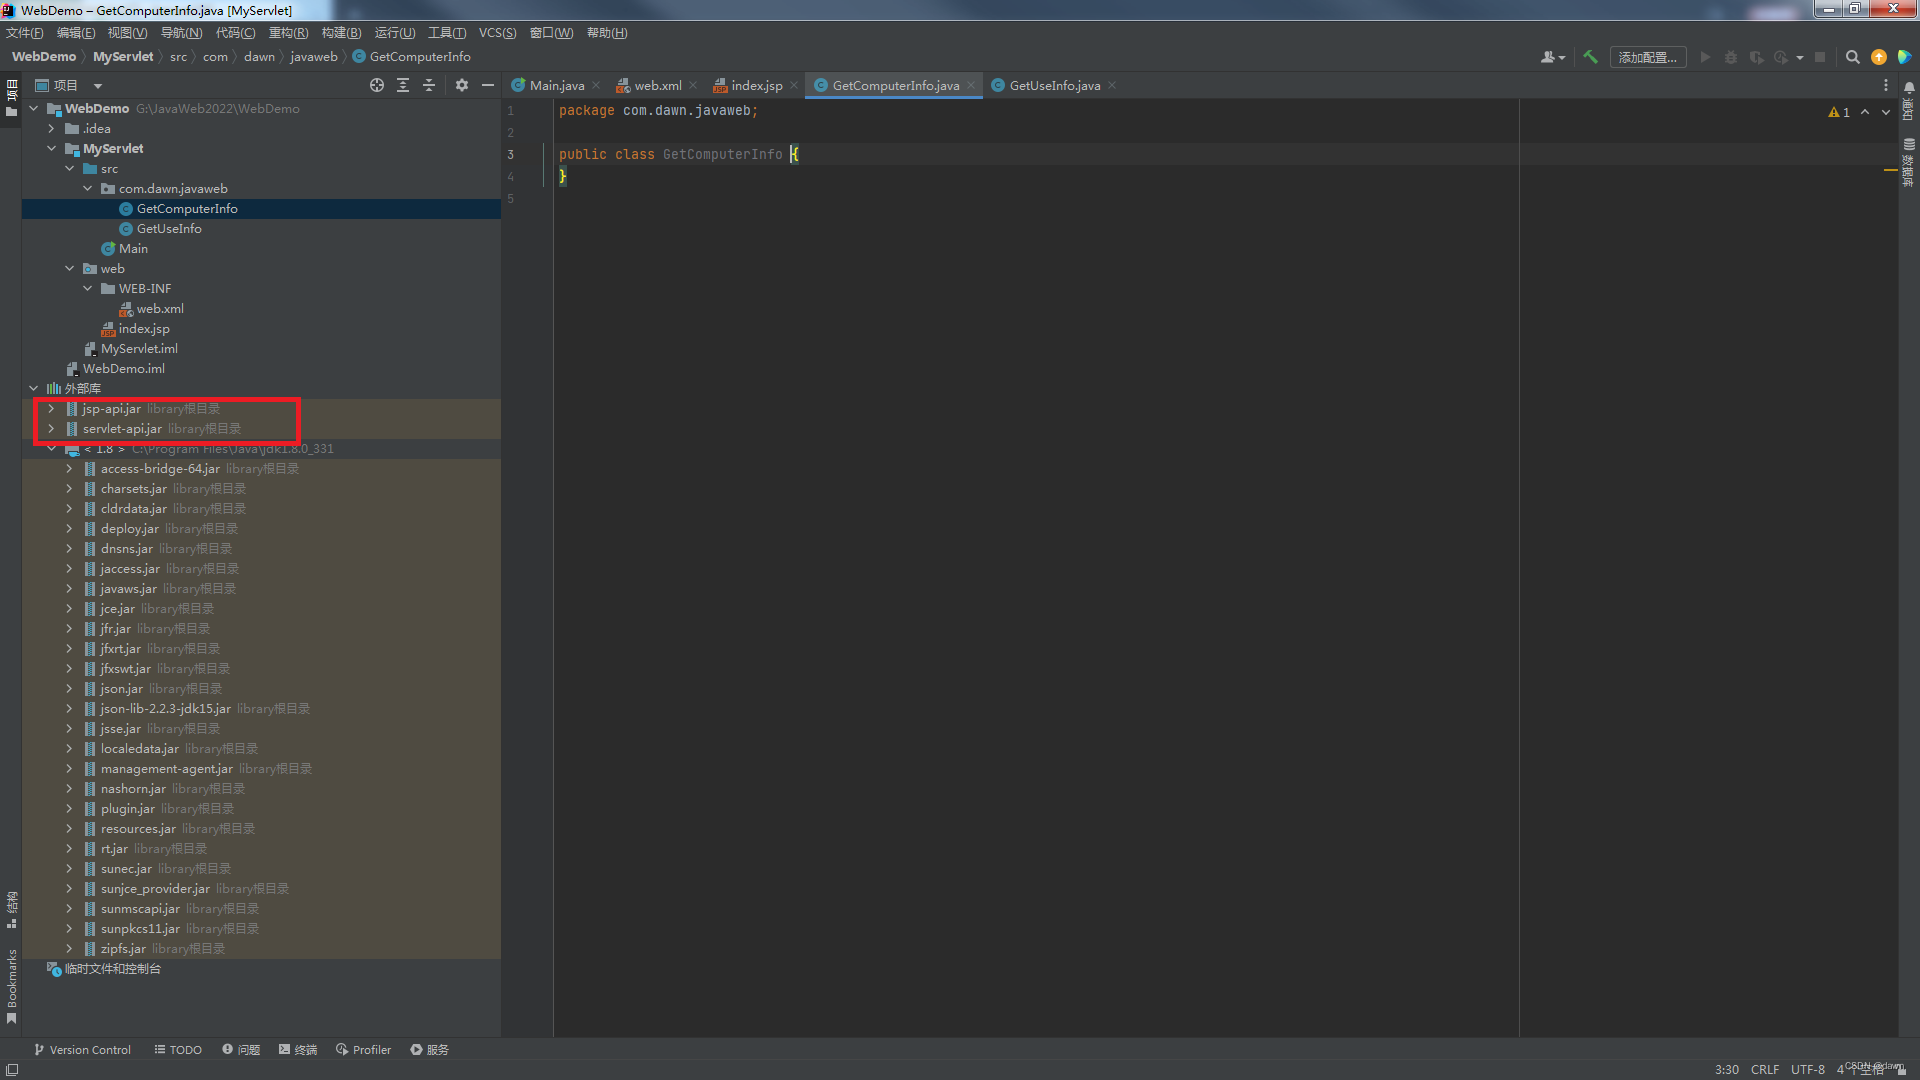Click the green Build project hammer icon

click(1590, 57)
